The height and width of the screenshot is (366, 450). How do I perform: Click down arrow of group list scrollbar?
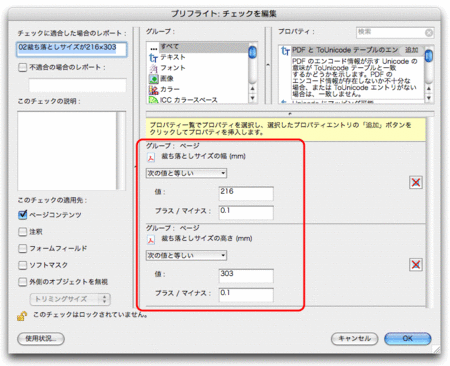point(253,98)
